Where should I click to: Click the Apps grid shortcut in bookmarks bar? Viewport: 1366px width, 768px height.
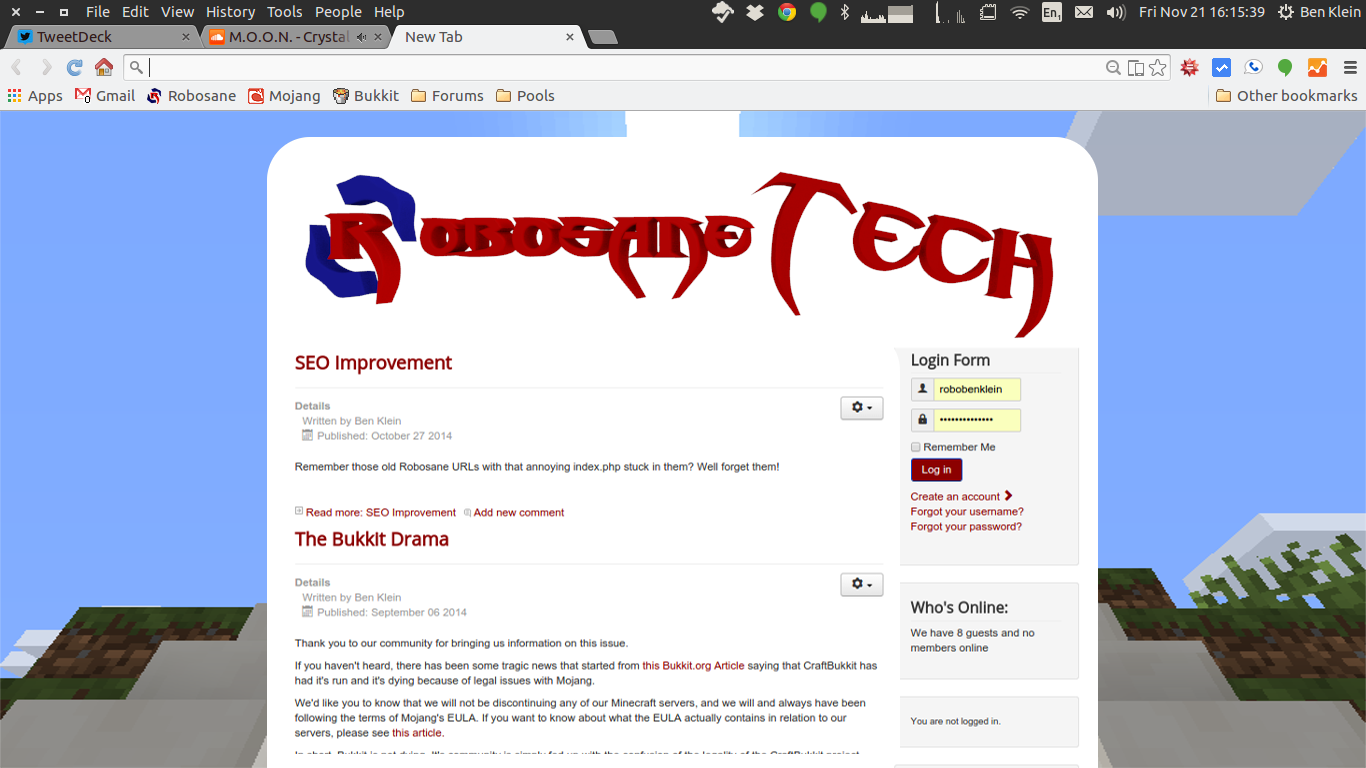coord(35,96)
